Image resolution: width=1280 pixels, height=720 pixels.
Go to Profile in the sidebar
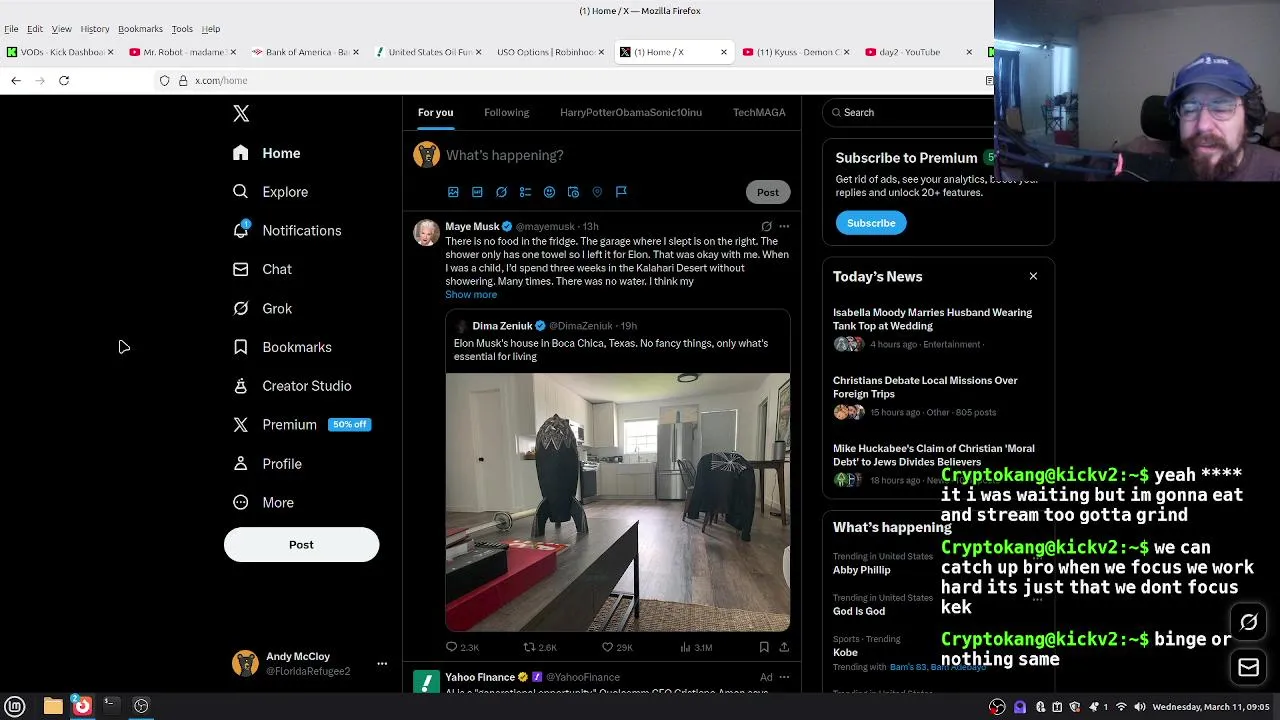point(267,464)
